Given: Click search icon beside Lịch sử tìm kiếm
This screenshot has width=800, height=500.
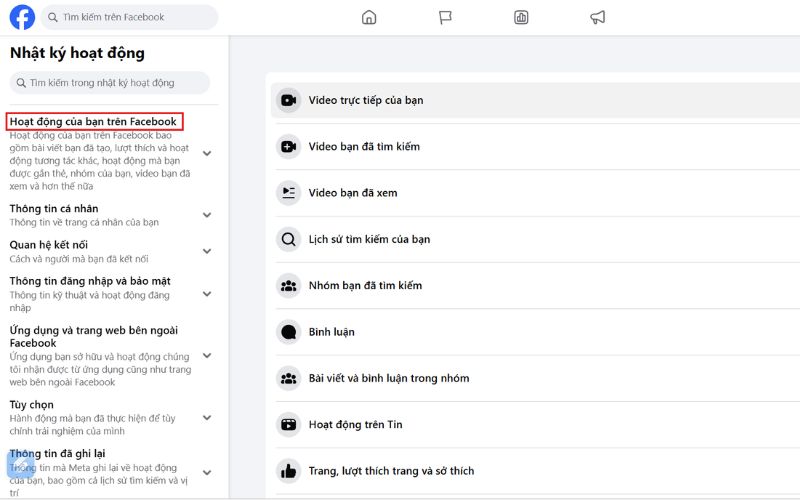Looking at the screenshot, I should click(288, 239).
